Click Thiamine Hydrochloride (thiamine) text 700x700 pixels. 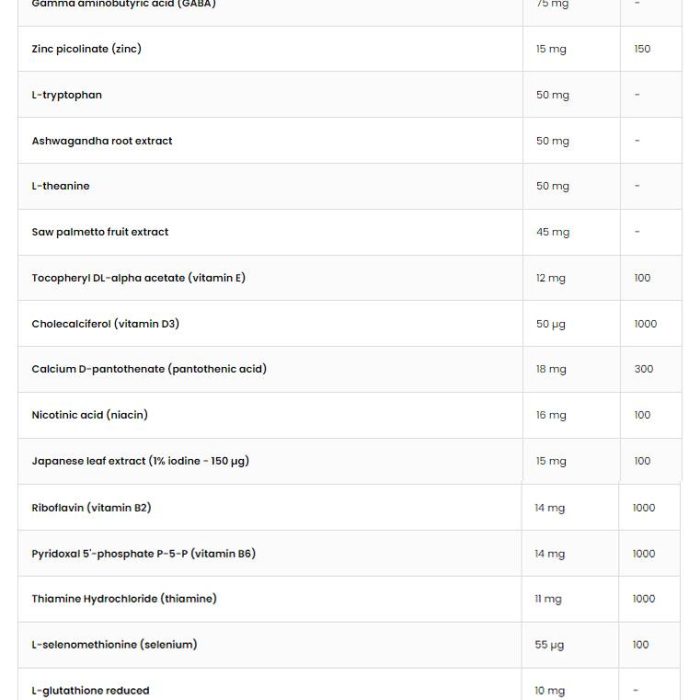[x=124, y=599]
